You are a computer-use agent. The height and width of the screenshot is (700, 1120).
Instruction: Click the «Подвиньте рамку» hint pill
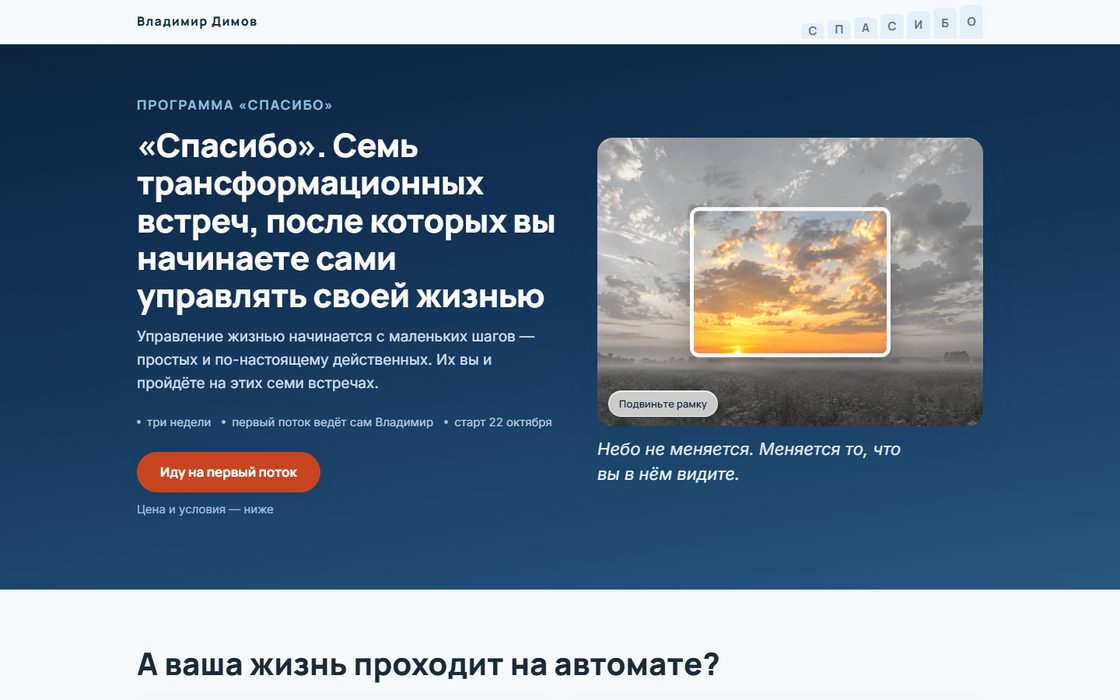663,404
